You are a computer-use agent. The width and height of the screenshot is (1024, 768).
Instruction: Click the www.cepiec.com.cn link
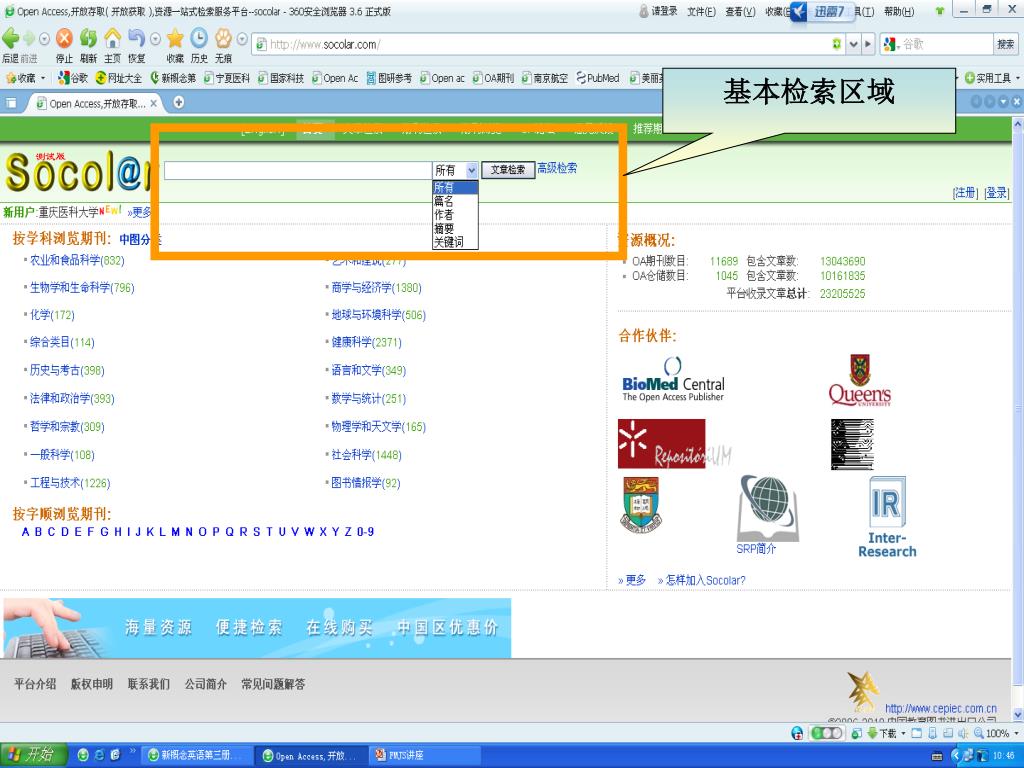pos(941,709)
